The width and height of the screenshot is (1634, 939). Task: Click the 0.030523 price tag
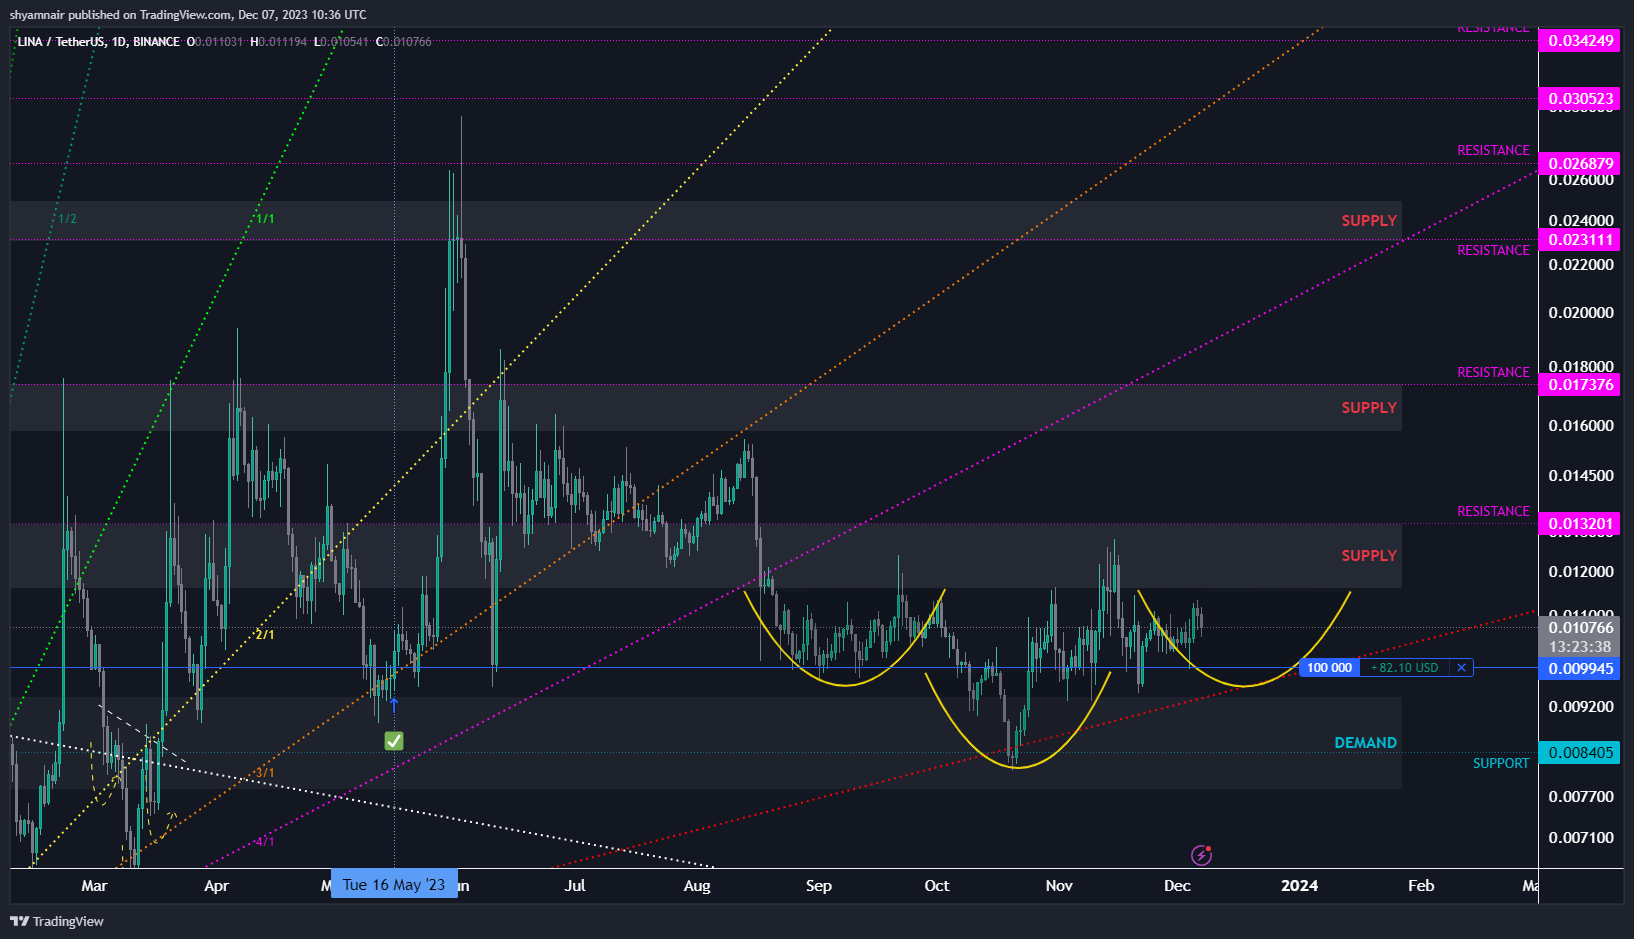tap(1579, 99)
